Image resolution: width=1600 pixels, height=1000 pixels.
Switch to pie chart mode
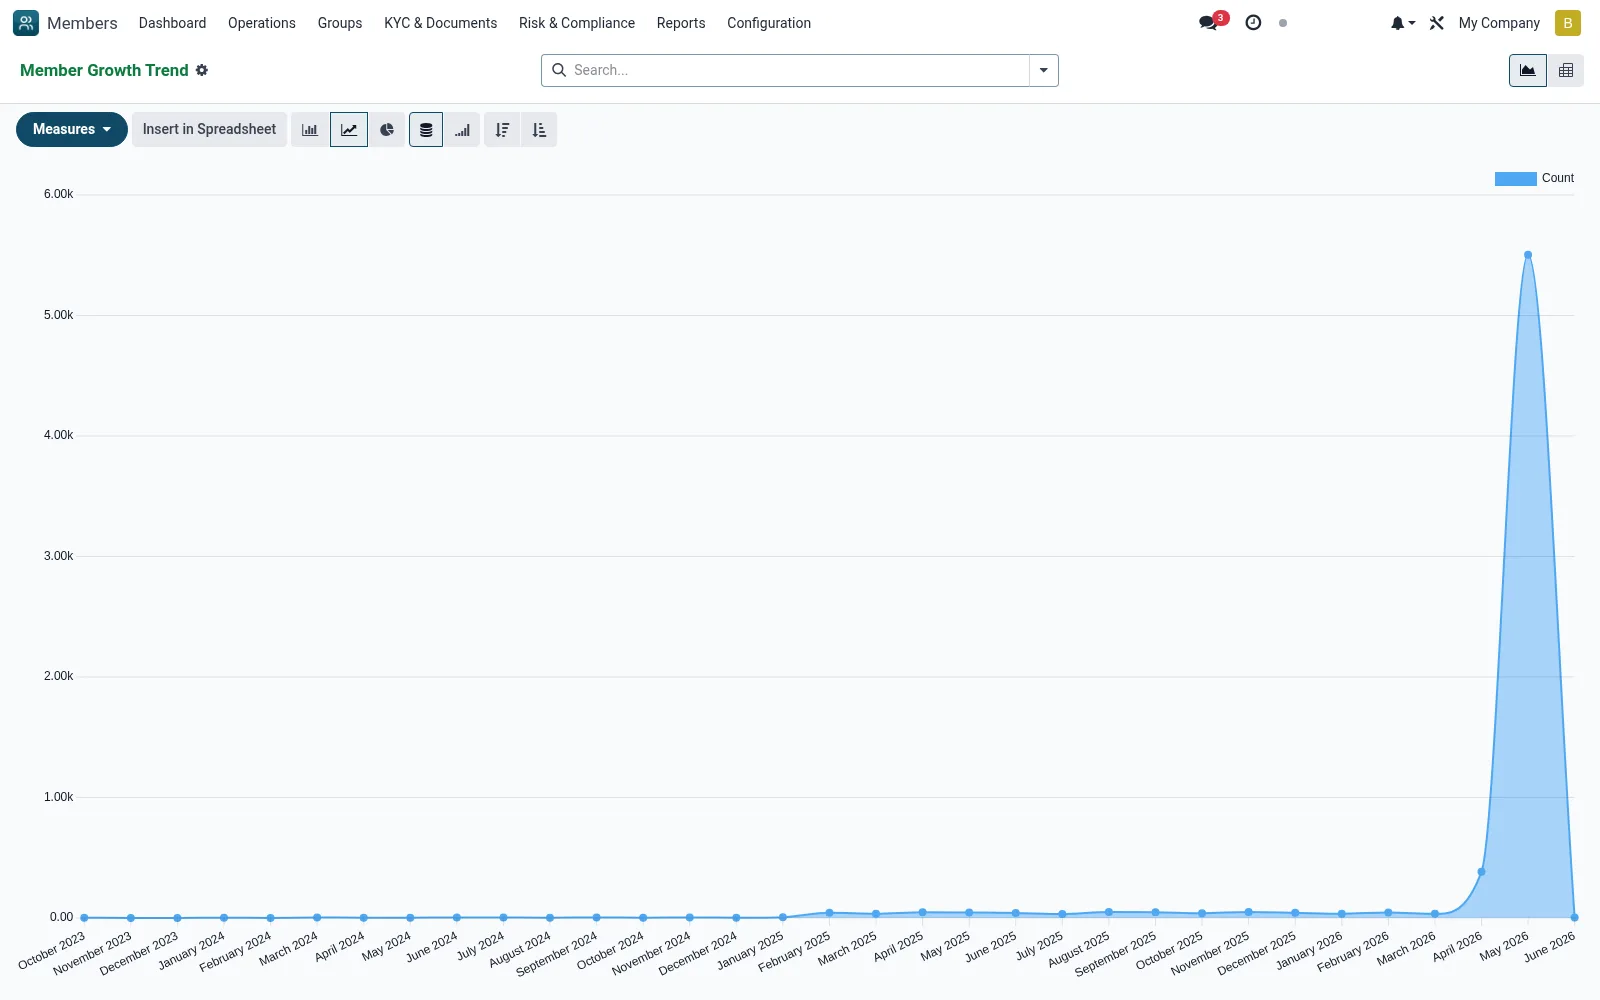[387, 130]
